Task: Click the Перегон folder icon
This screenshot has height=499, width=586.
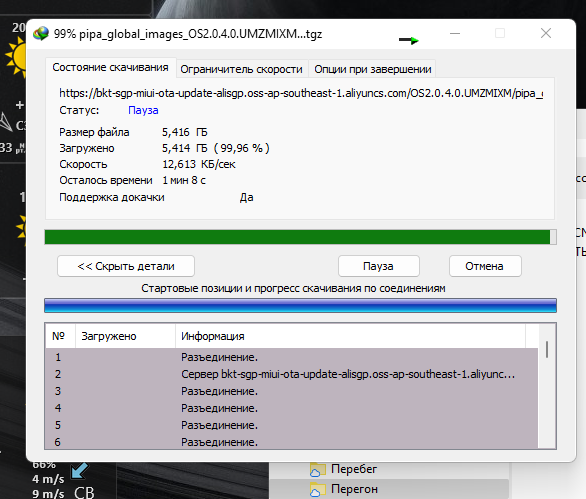Action: (317, 490)
